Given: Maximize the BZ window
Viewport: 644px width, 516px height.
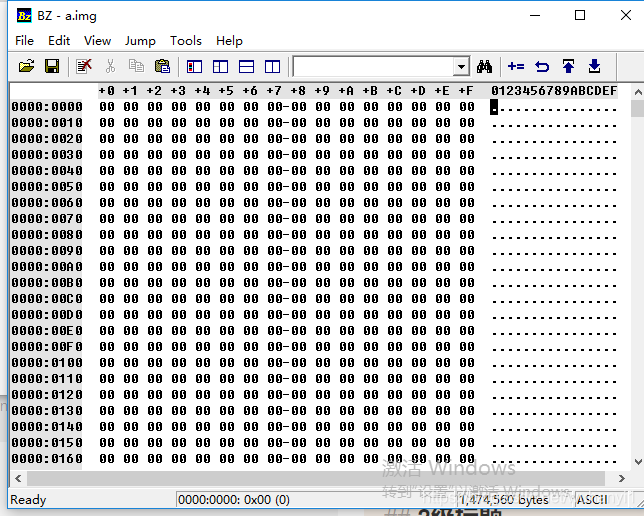Looking at the screenshot, I should (580, 15).
